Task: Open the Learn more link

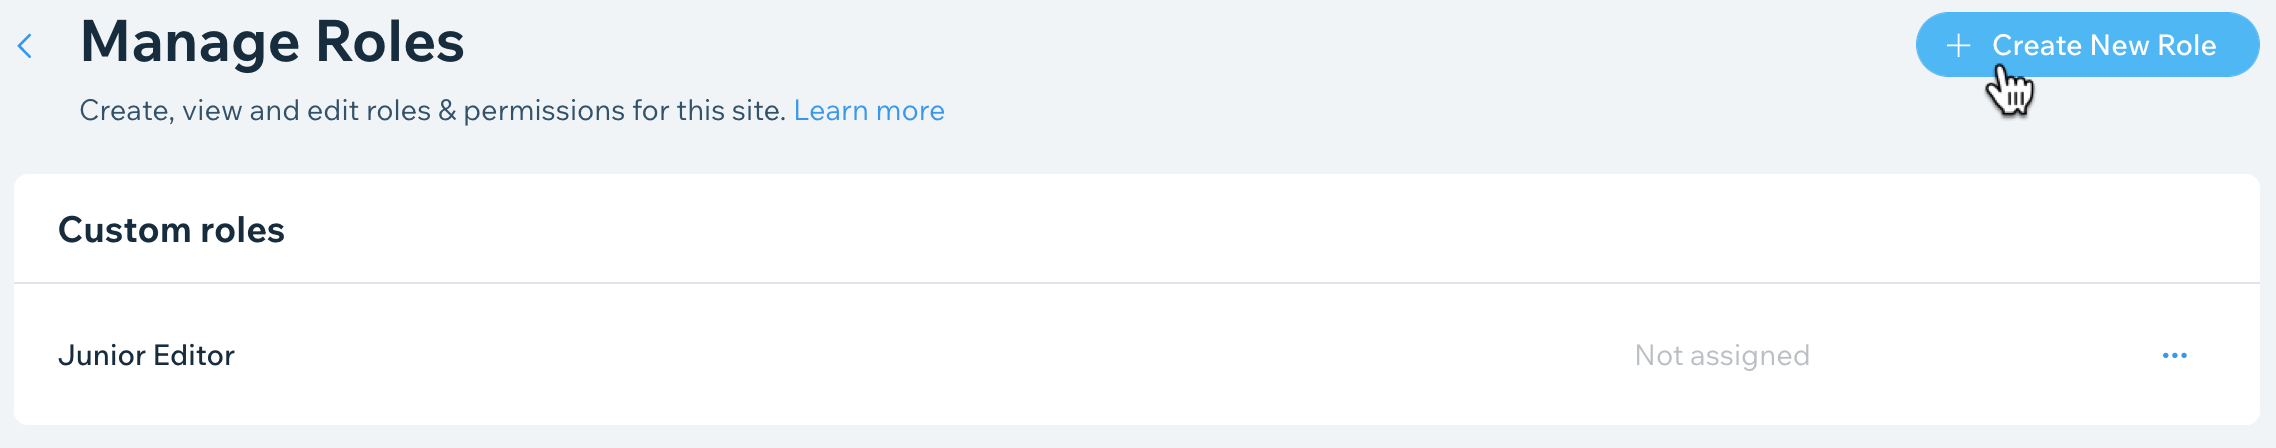Action: (869, 110)
